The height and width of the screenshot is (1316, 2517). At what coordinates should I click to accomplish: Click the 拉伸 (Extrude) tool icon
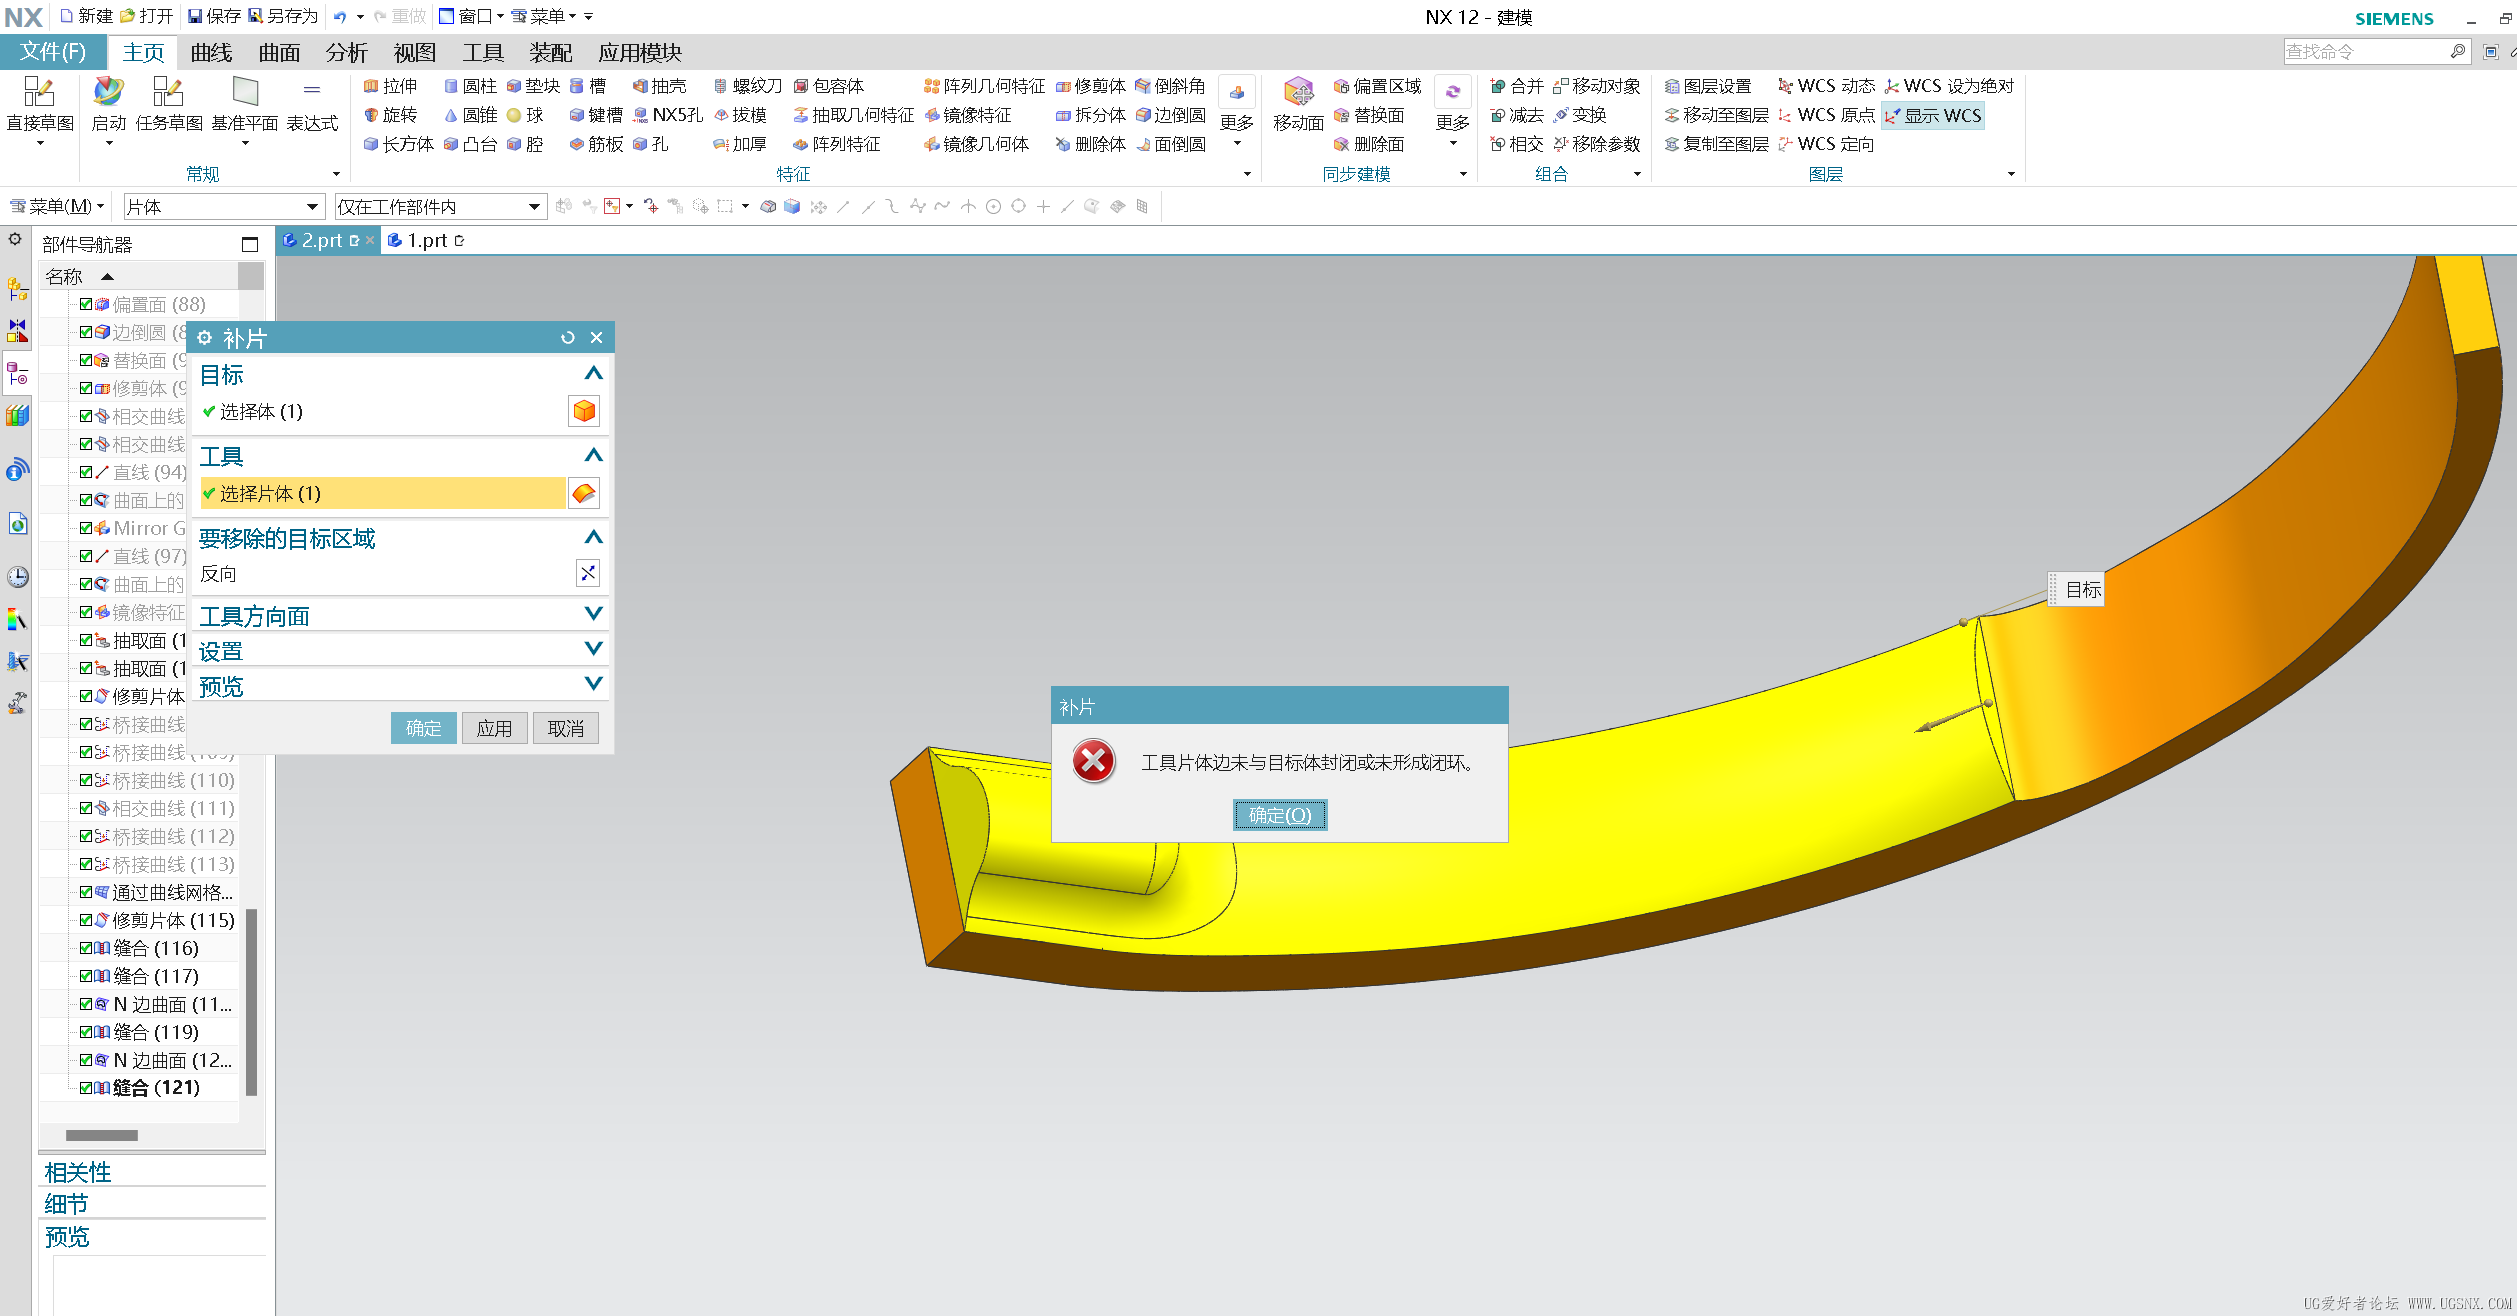[371, 86]
